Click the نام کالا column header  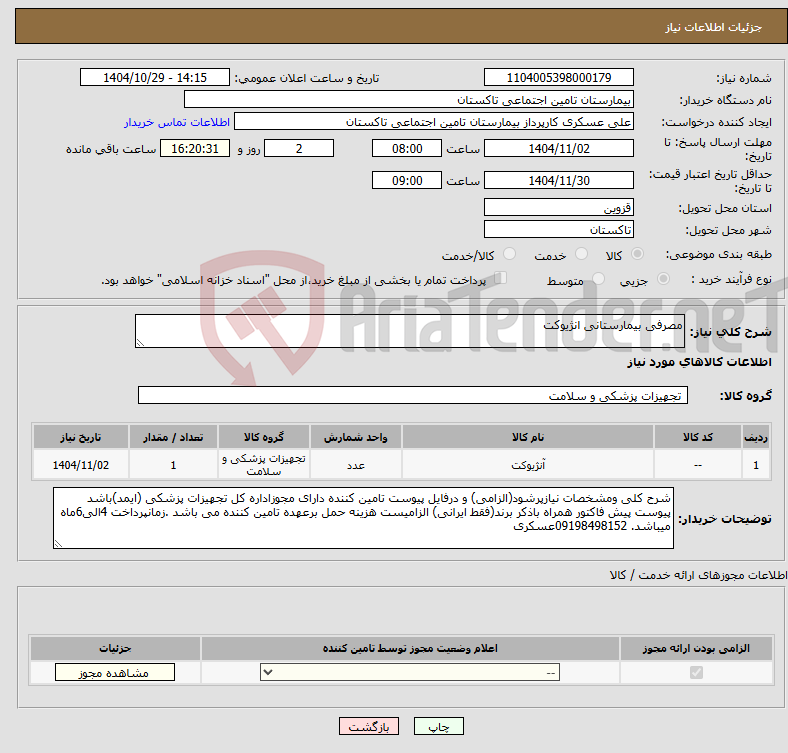tap(528, 437)
